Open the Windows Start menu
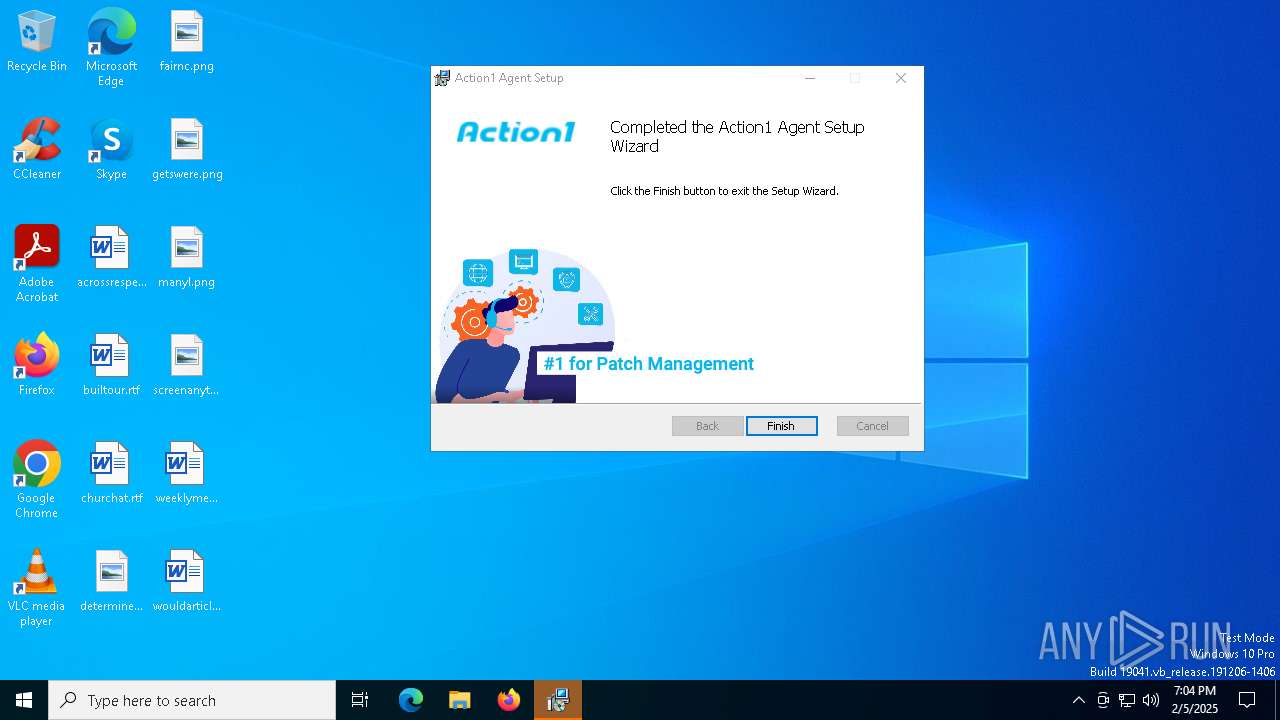The image size is (1280, 720). coord(24,700)
